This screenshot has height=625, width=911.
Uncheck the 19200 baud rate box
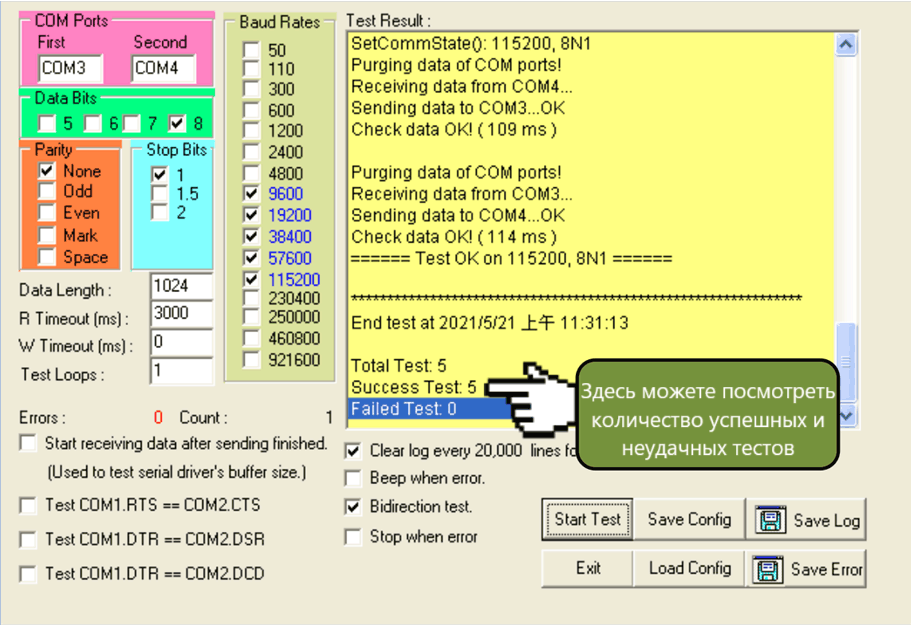251,215
